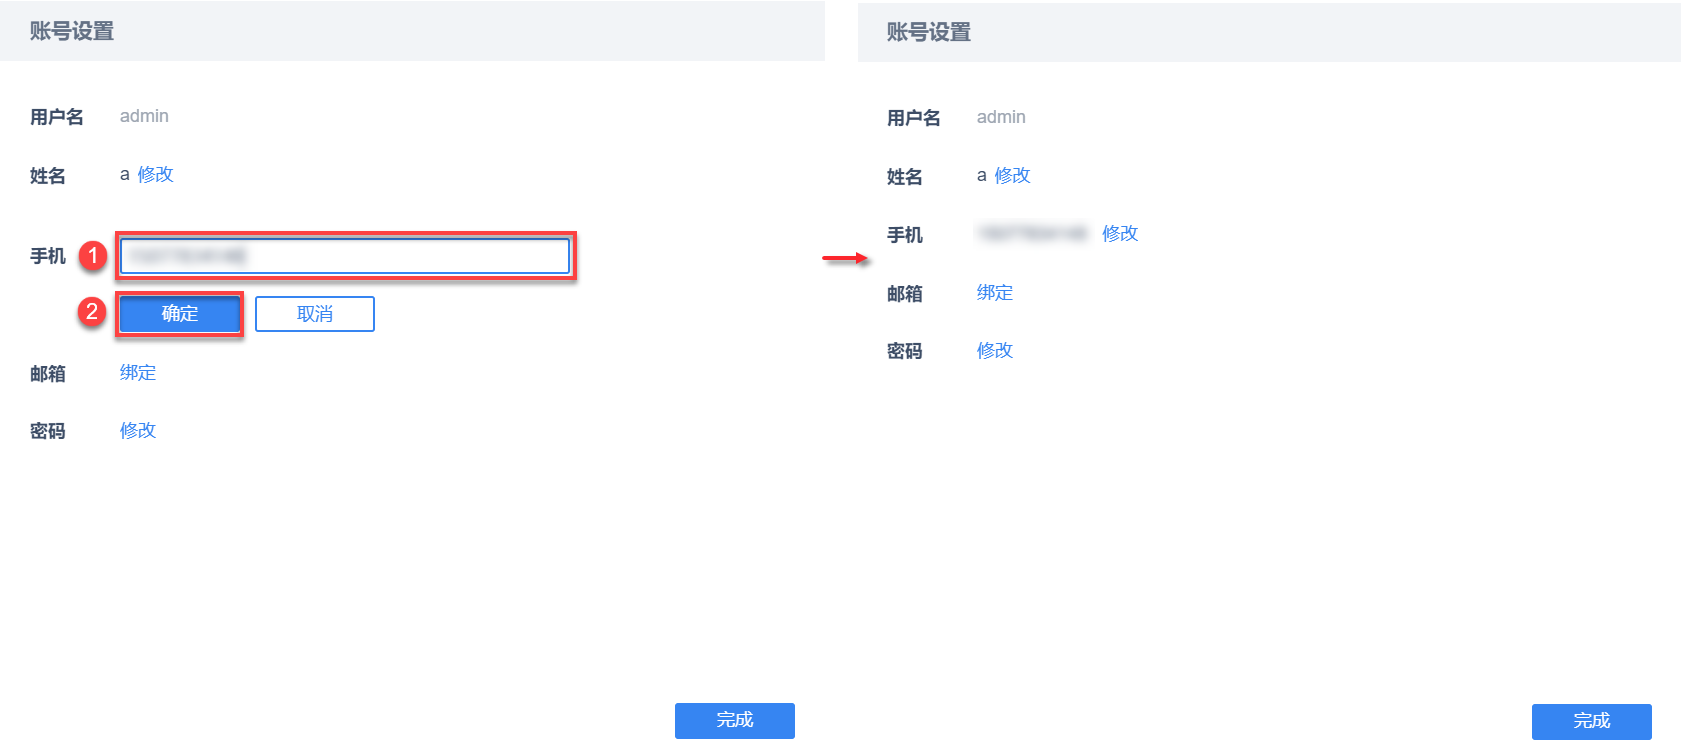The height and width of the screenshot is (750, 1681).
Task: Click the right 账号设置 header title
Action: point(929,32)
